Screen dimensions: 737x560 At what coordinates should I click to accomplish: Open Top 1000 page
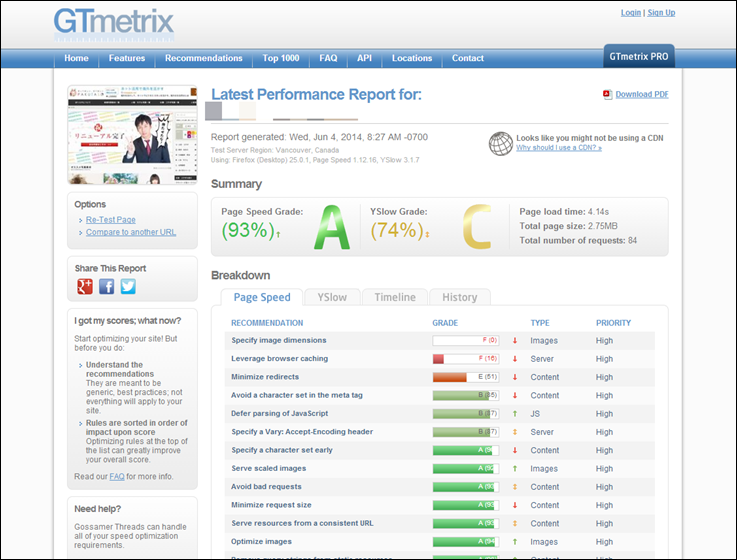pos(281,58)
